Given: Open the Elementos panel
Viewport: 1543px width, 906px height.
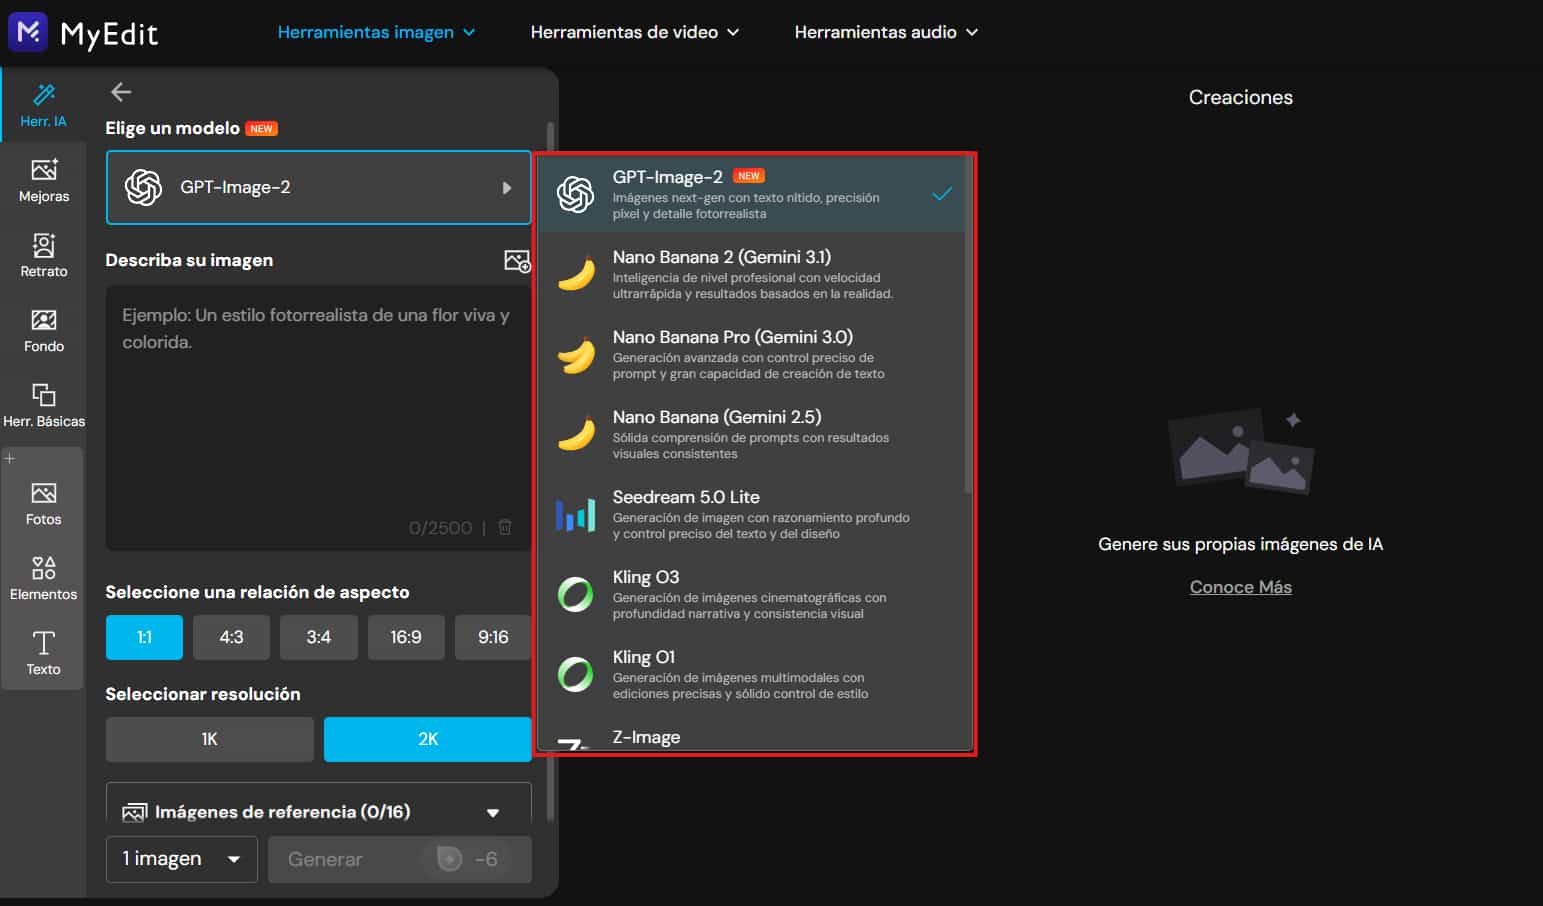Looking at the screenshot, I should 43,579.
